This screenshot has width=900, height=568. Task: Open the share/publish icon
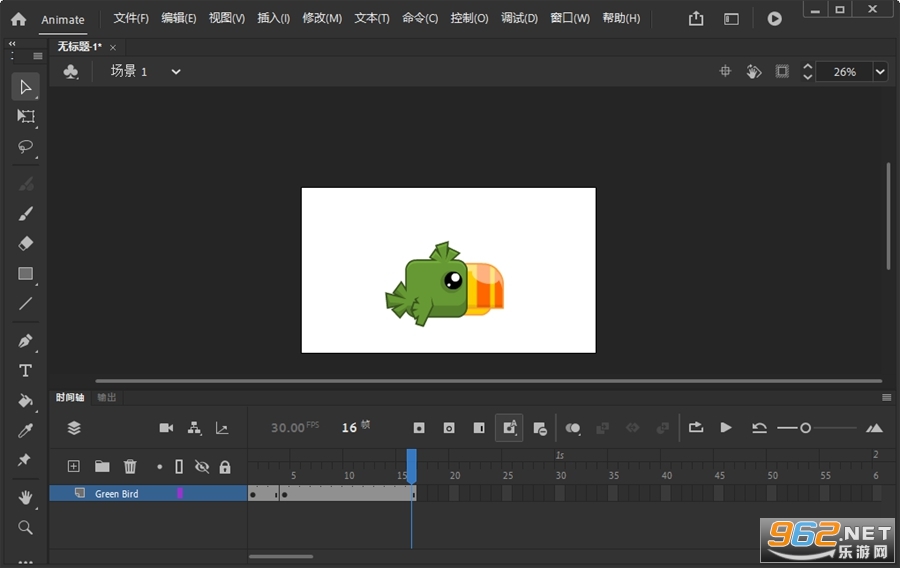pos(696,19)
